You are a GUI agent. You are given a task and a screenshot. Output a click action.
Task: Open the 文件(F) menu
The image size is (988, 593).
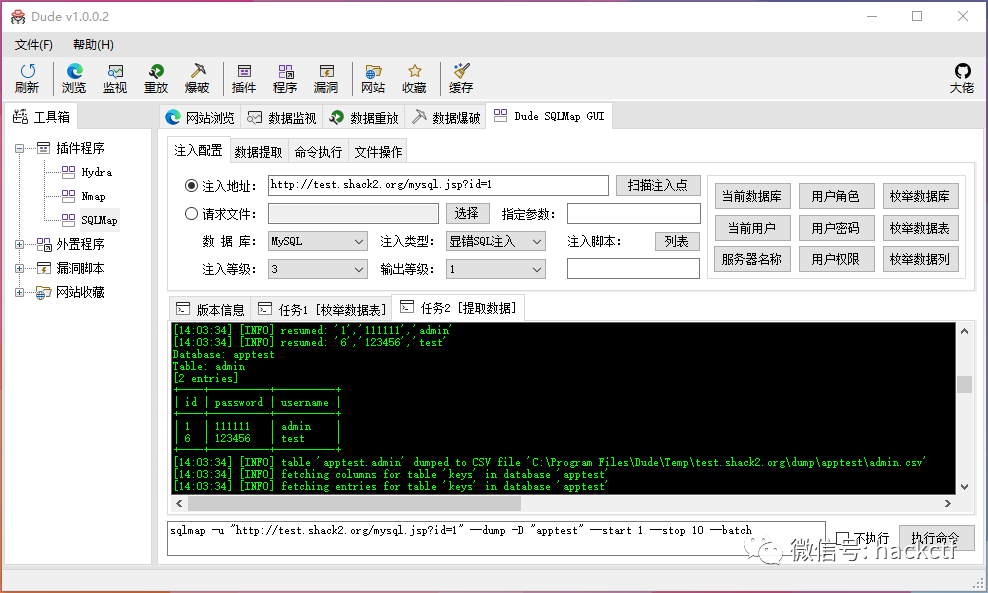[34, 45]
